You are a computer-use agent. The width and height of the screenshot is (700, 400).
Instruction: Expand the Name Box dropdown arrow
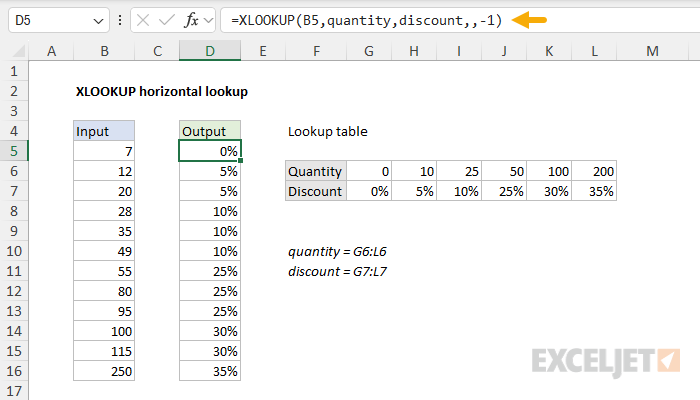98,21
